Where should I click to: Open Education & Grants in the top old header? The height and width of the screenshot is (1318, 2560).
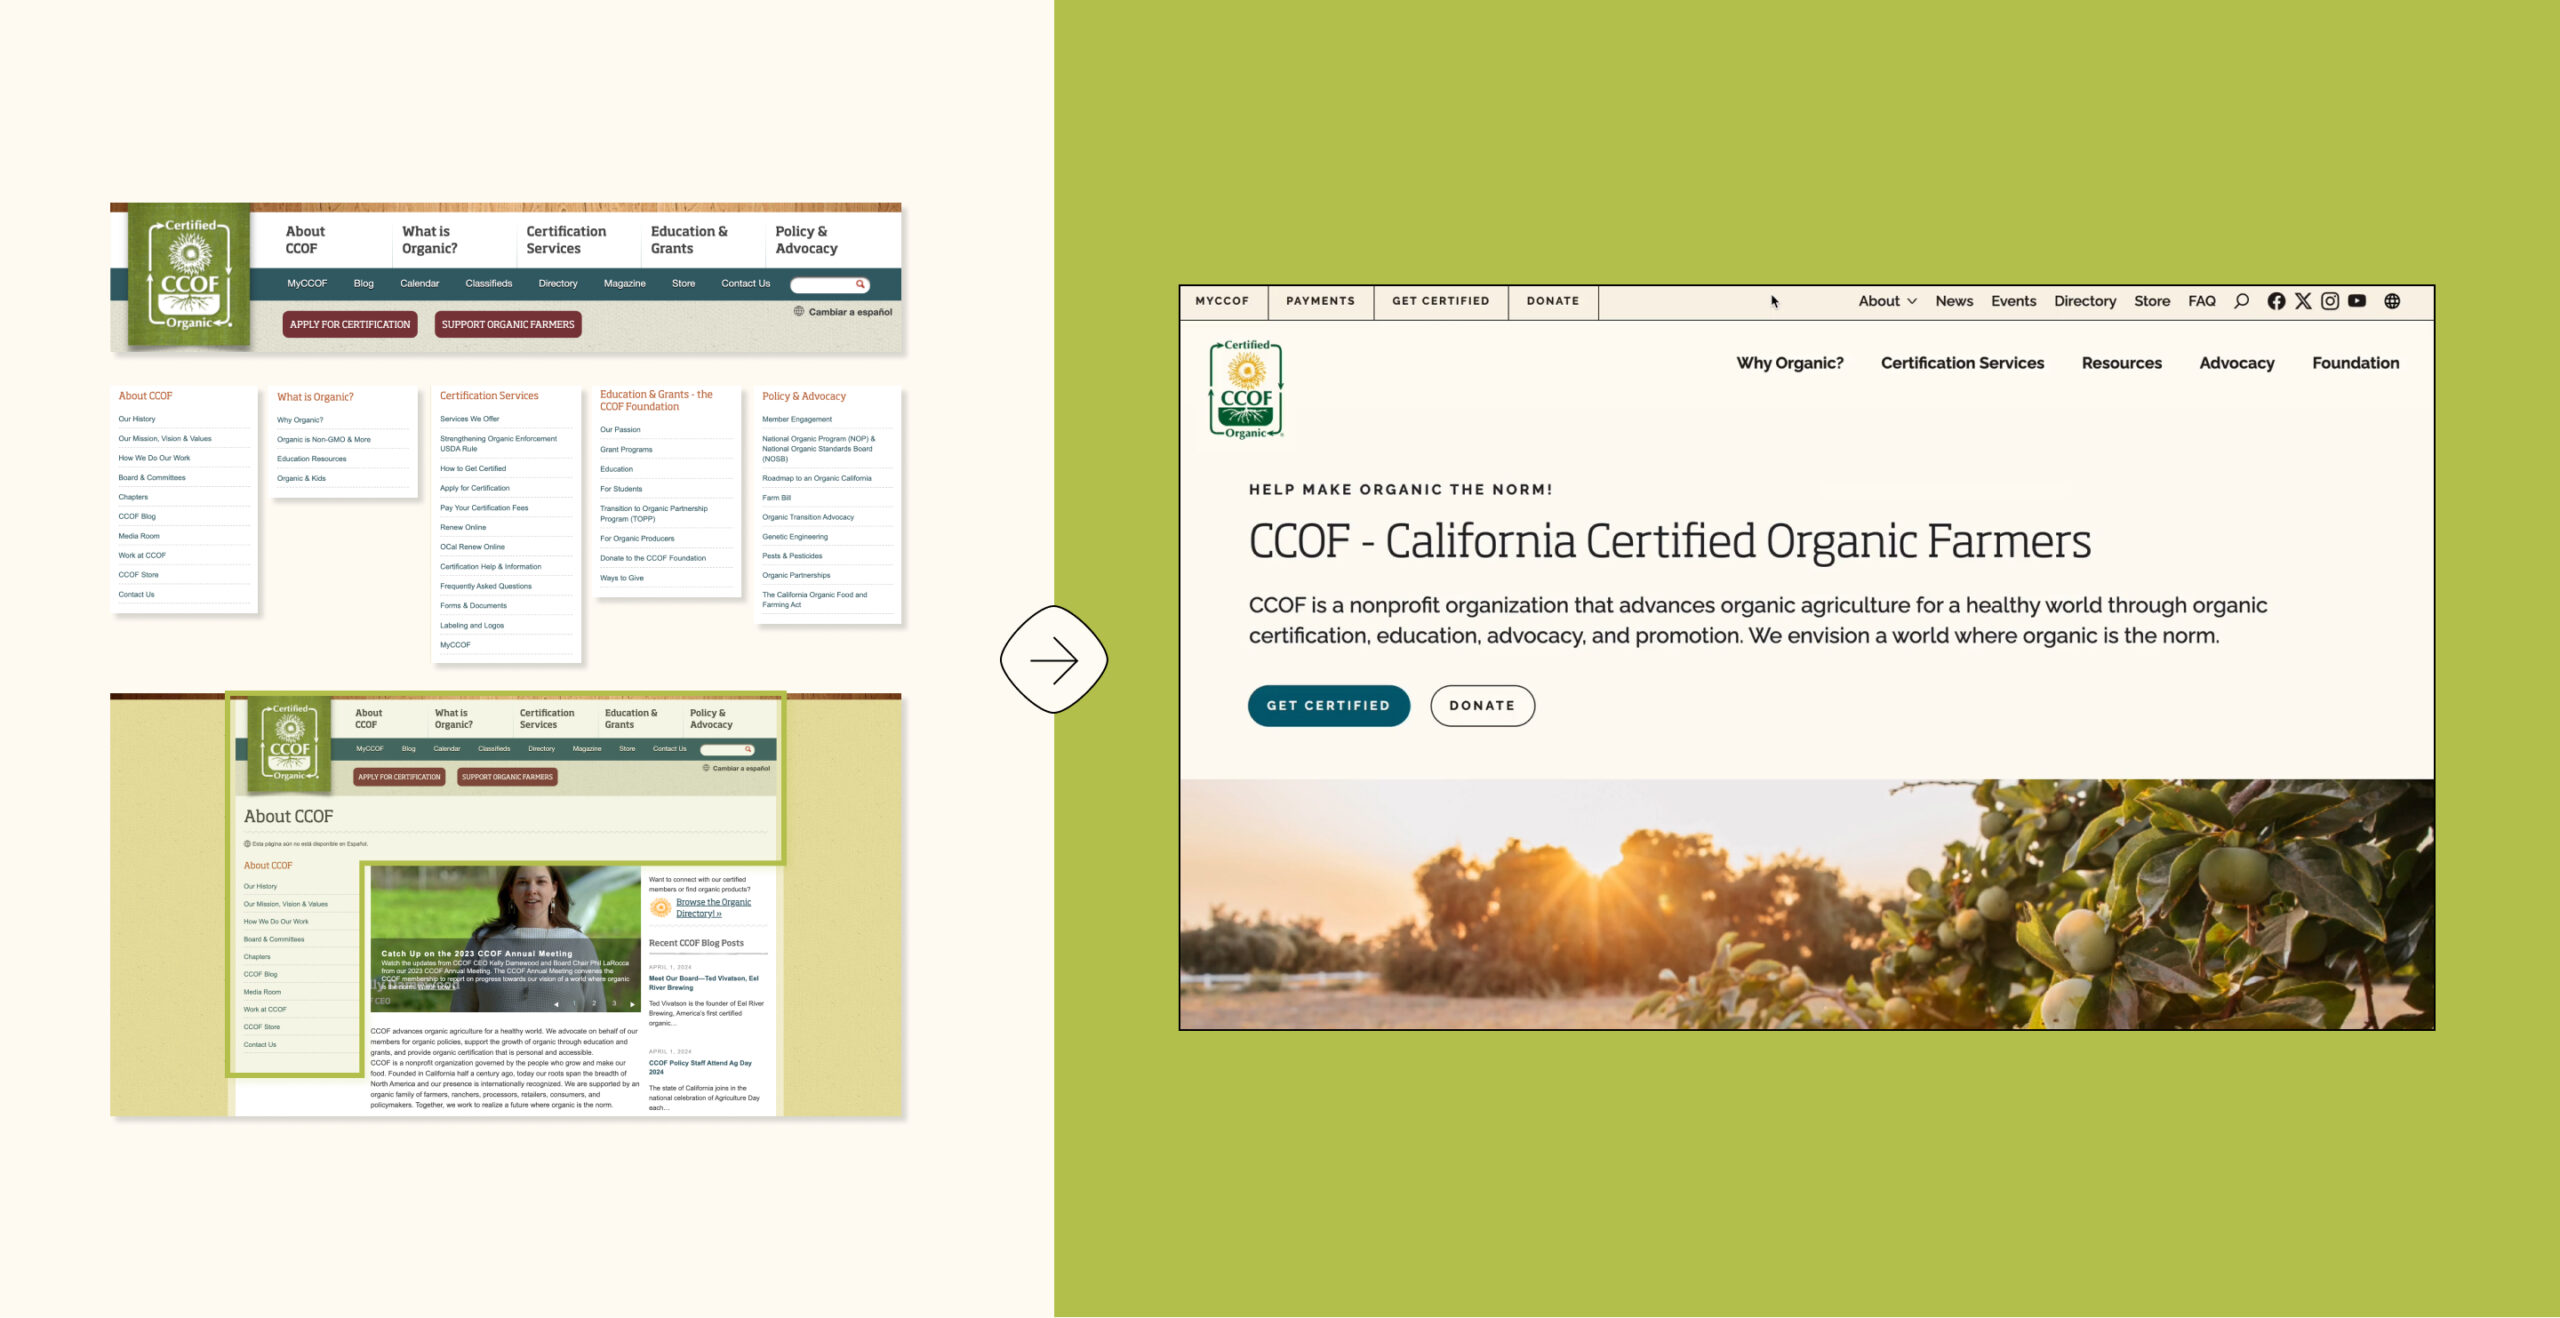click(689, 240)
